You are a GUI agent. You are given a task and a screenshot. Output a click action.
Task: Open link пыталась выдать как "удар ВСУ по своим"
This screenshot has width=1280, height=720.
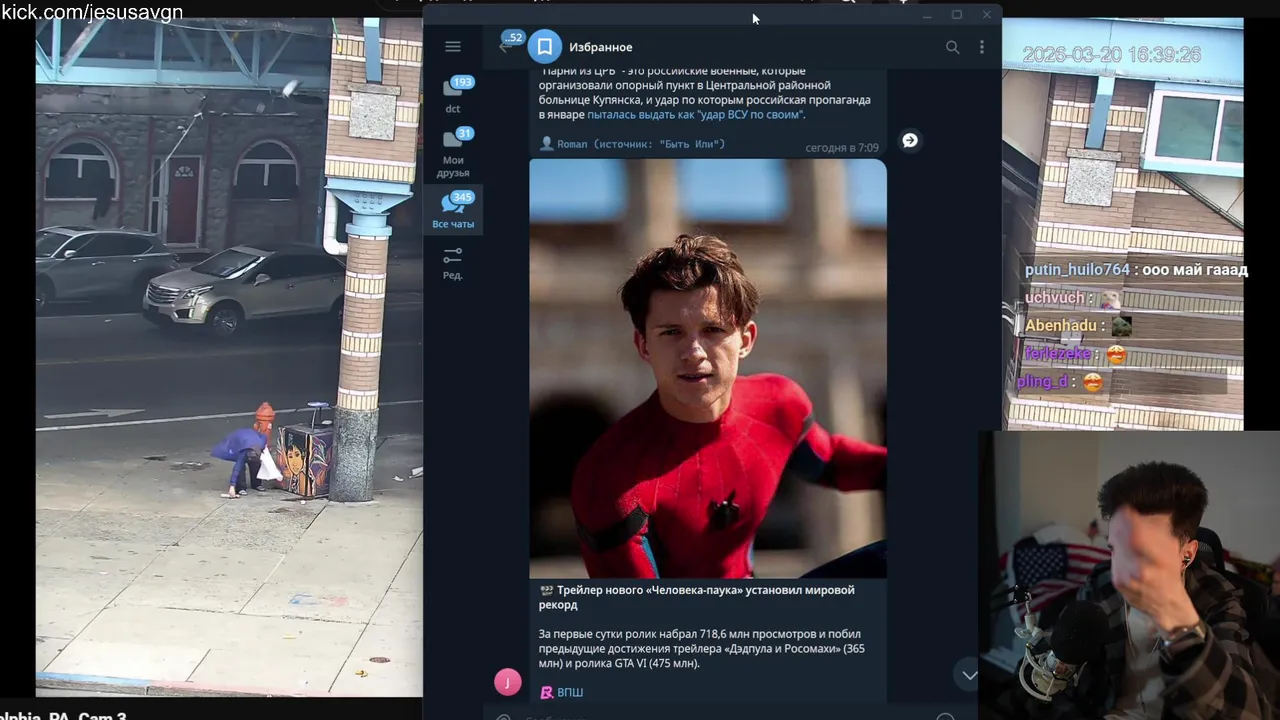pyautogui.click(x=696, y=115)
